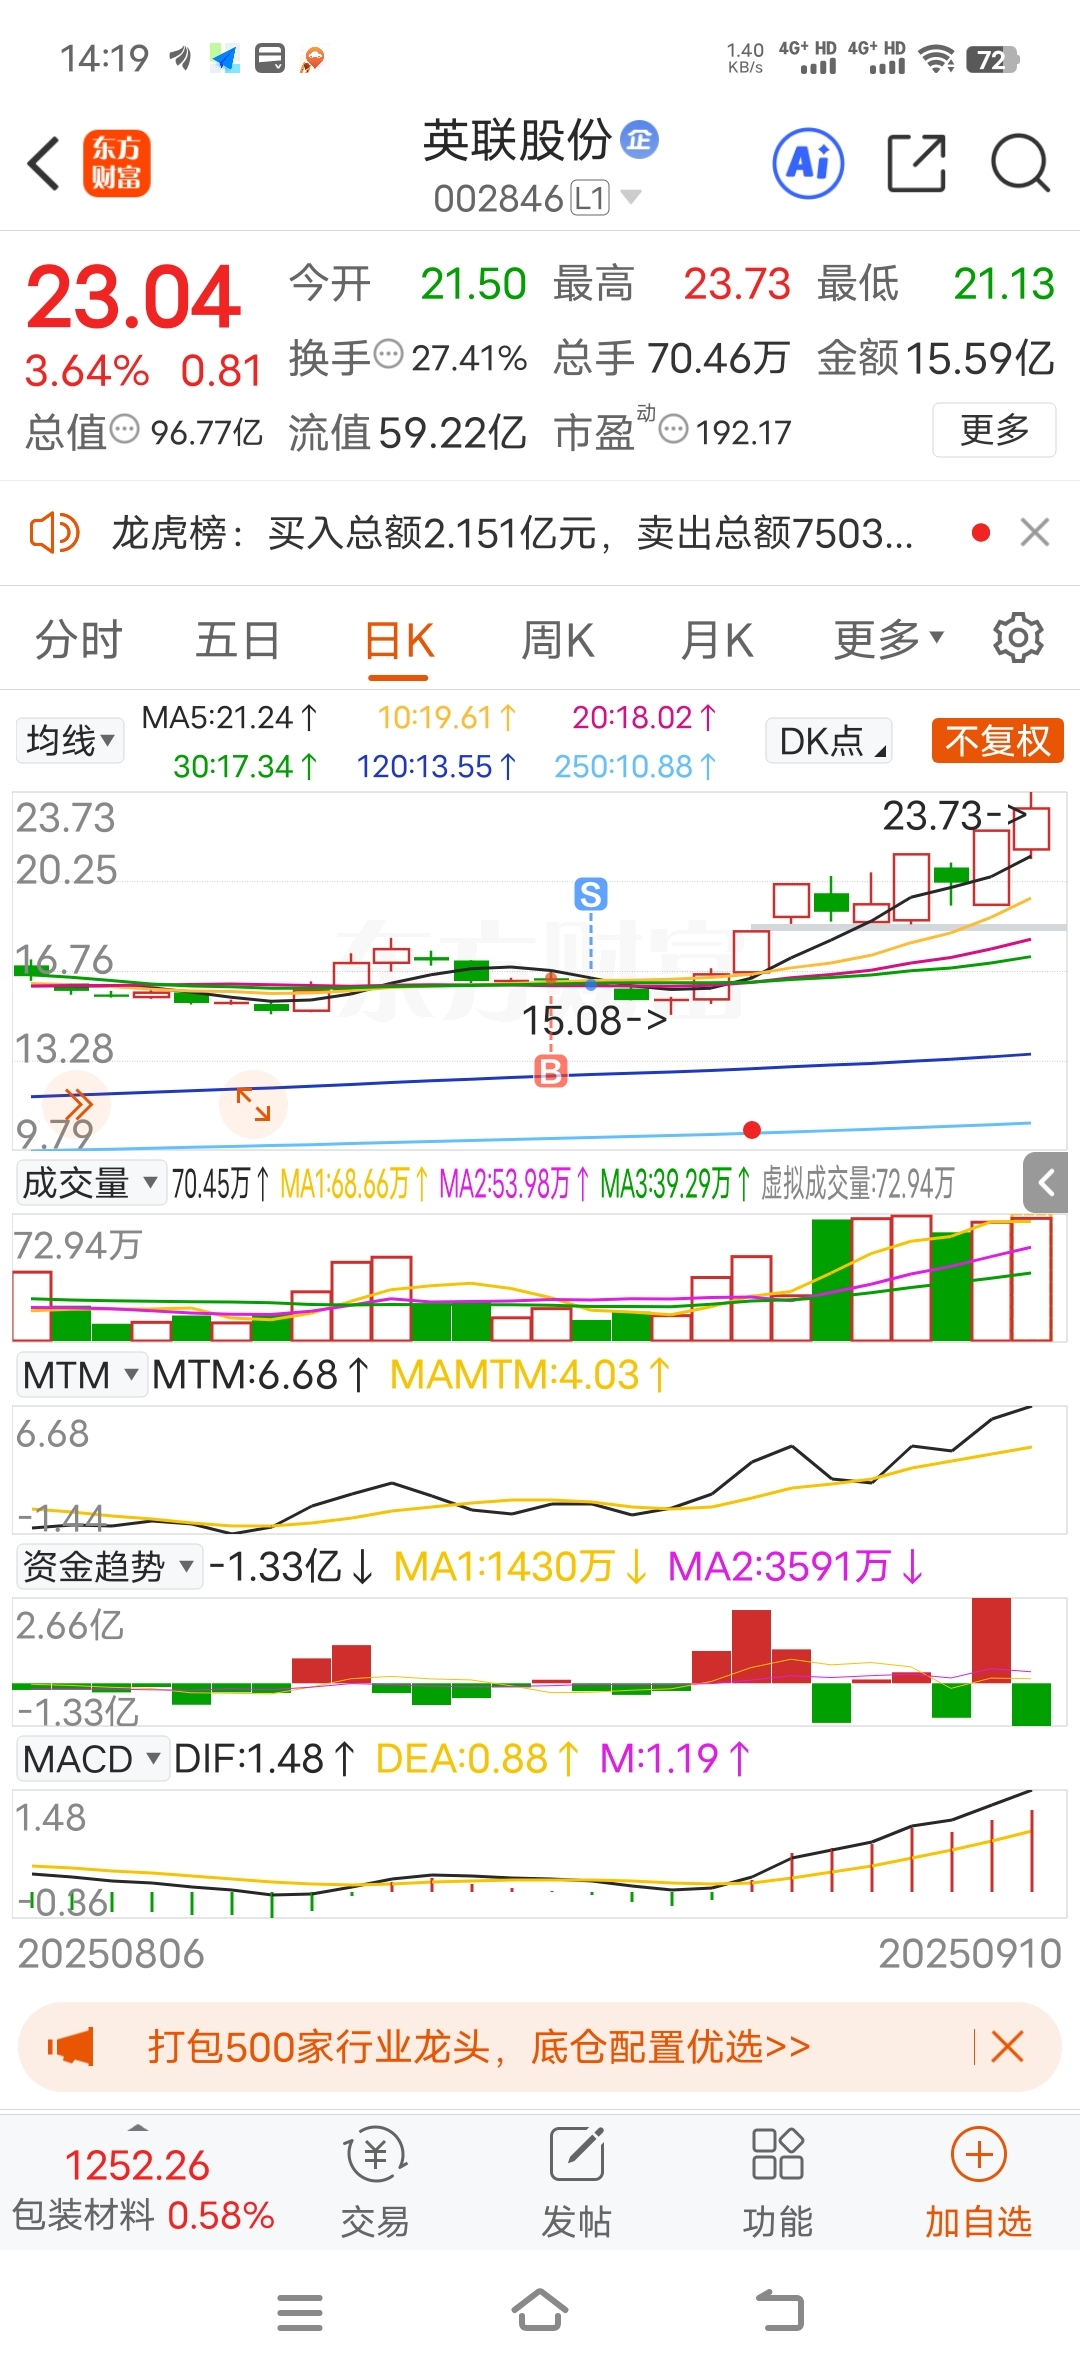Tap the 250:10.88 moving average value
Screen dimensions: 1080x2376
[x=636, y=767]
